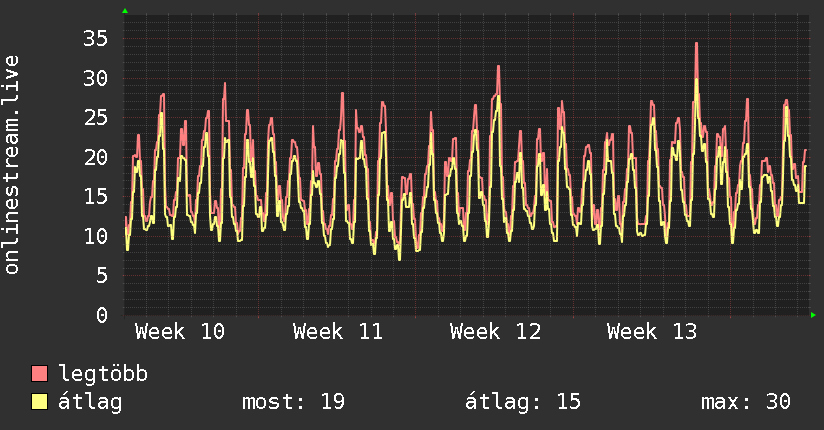Click the 'most: 19' value

tap(293, 402)
